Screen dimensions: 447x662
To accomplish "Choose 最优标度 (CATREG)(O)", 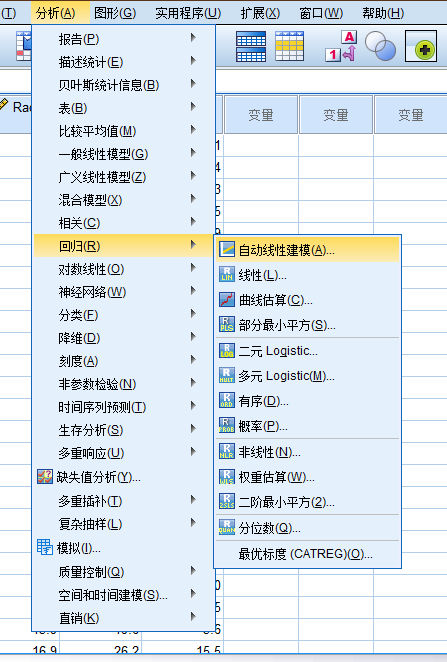I will (307, 554).
